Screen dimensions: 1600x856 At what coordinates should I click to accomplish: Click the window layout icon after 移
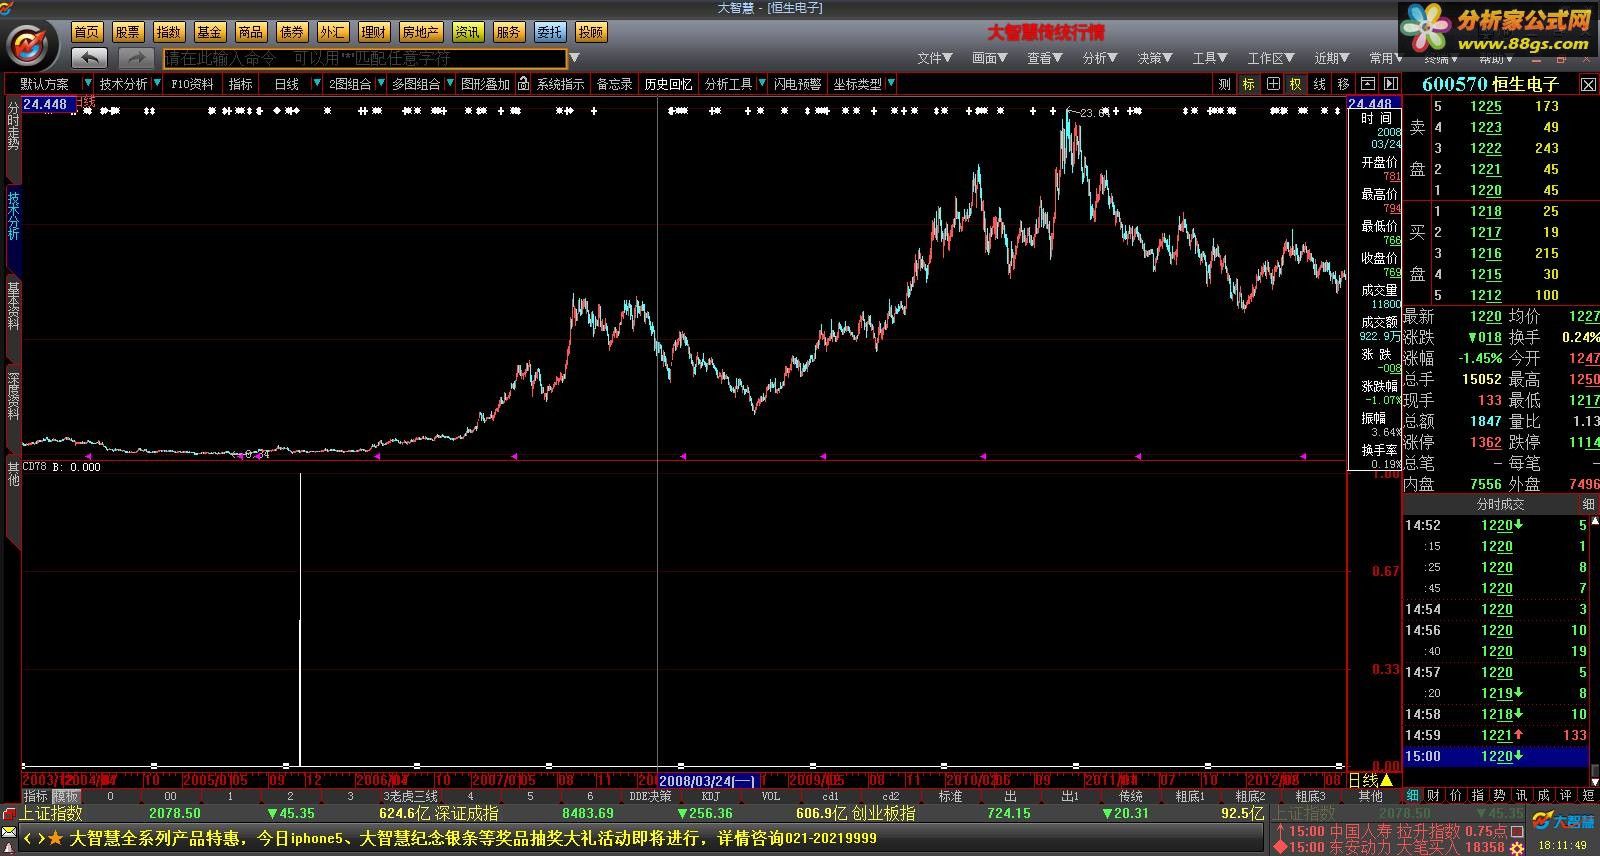point(1367,84)
